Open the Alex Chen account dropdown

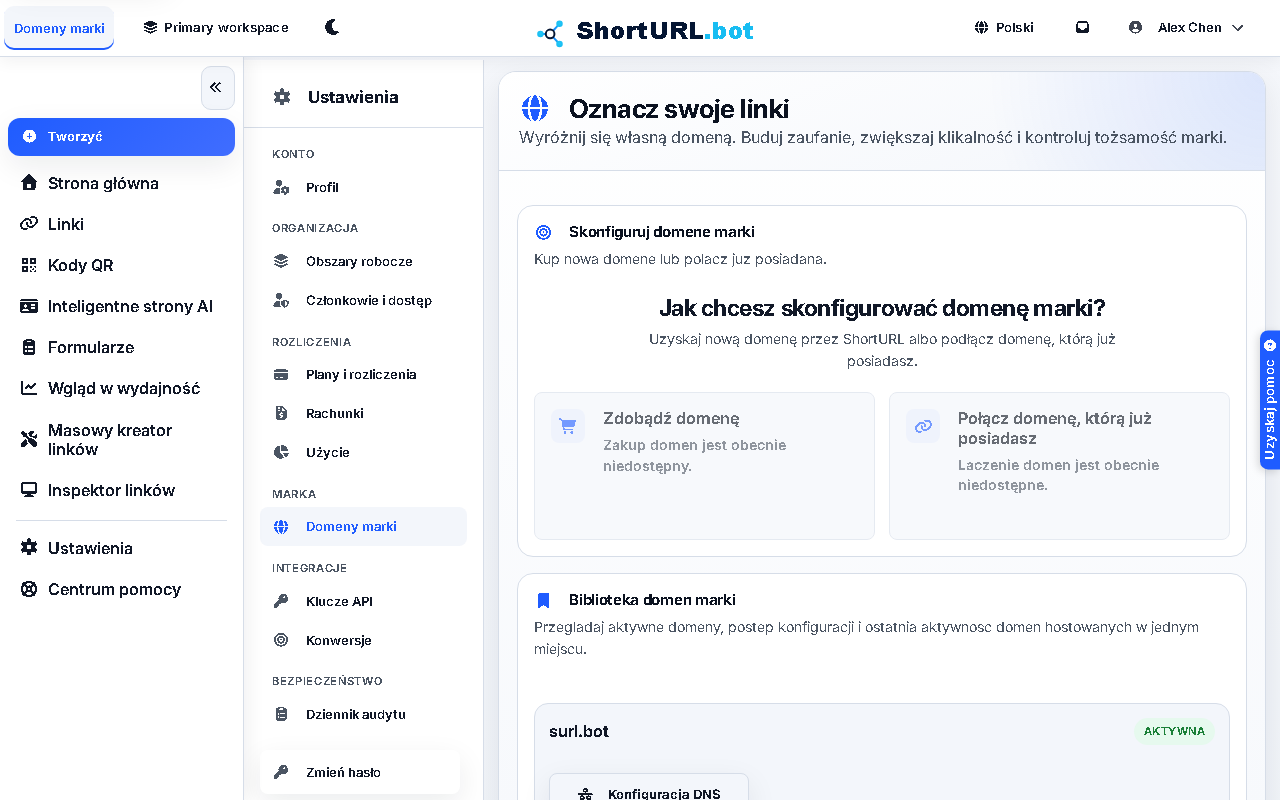pos(1186,28)
